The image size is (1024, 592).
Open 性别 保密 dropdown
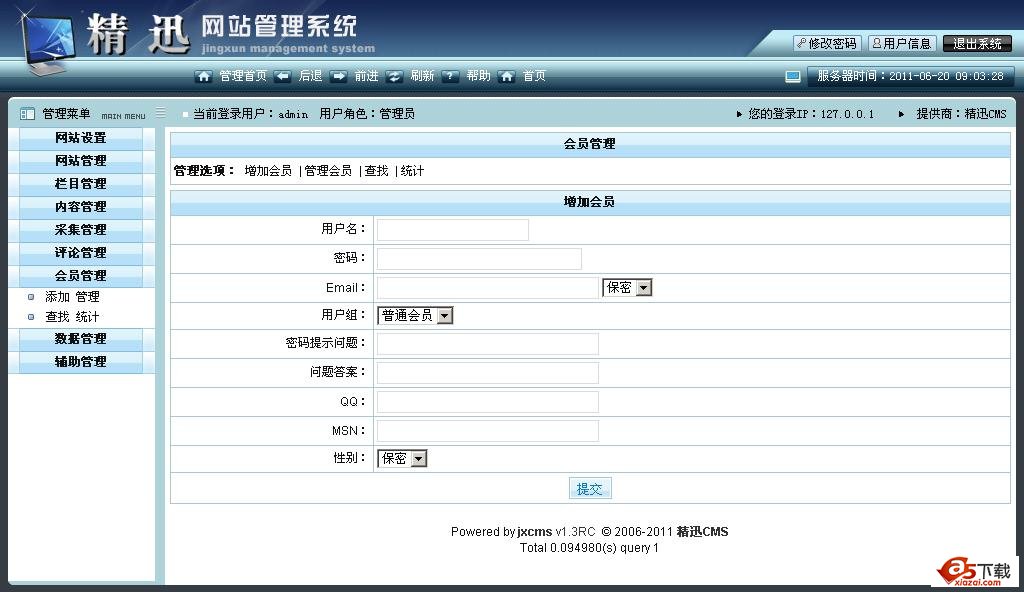[x=402, y=459]
